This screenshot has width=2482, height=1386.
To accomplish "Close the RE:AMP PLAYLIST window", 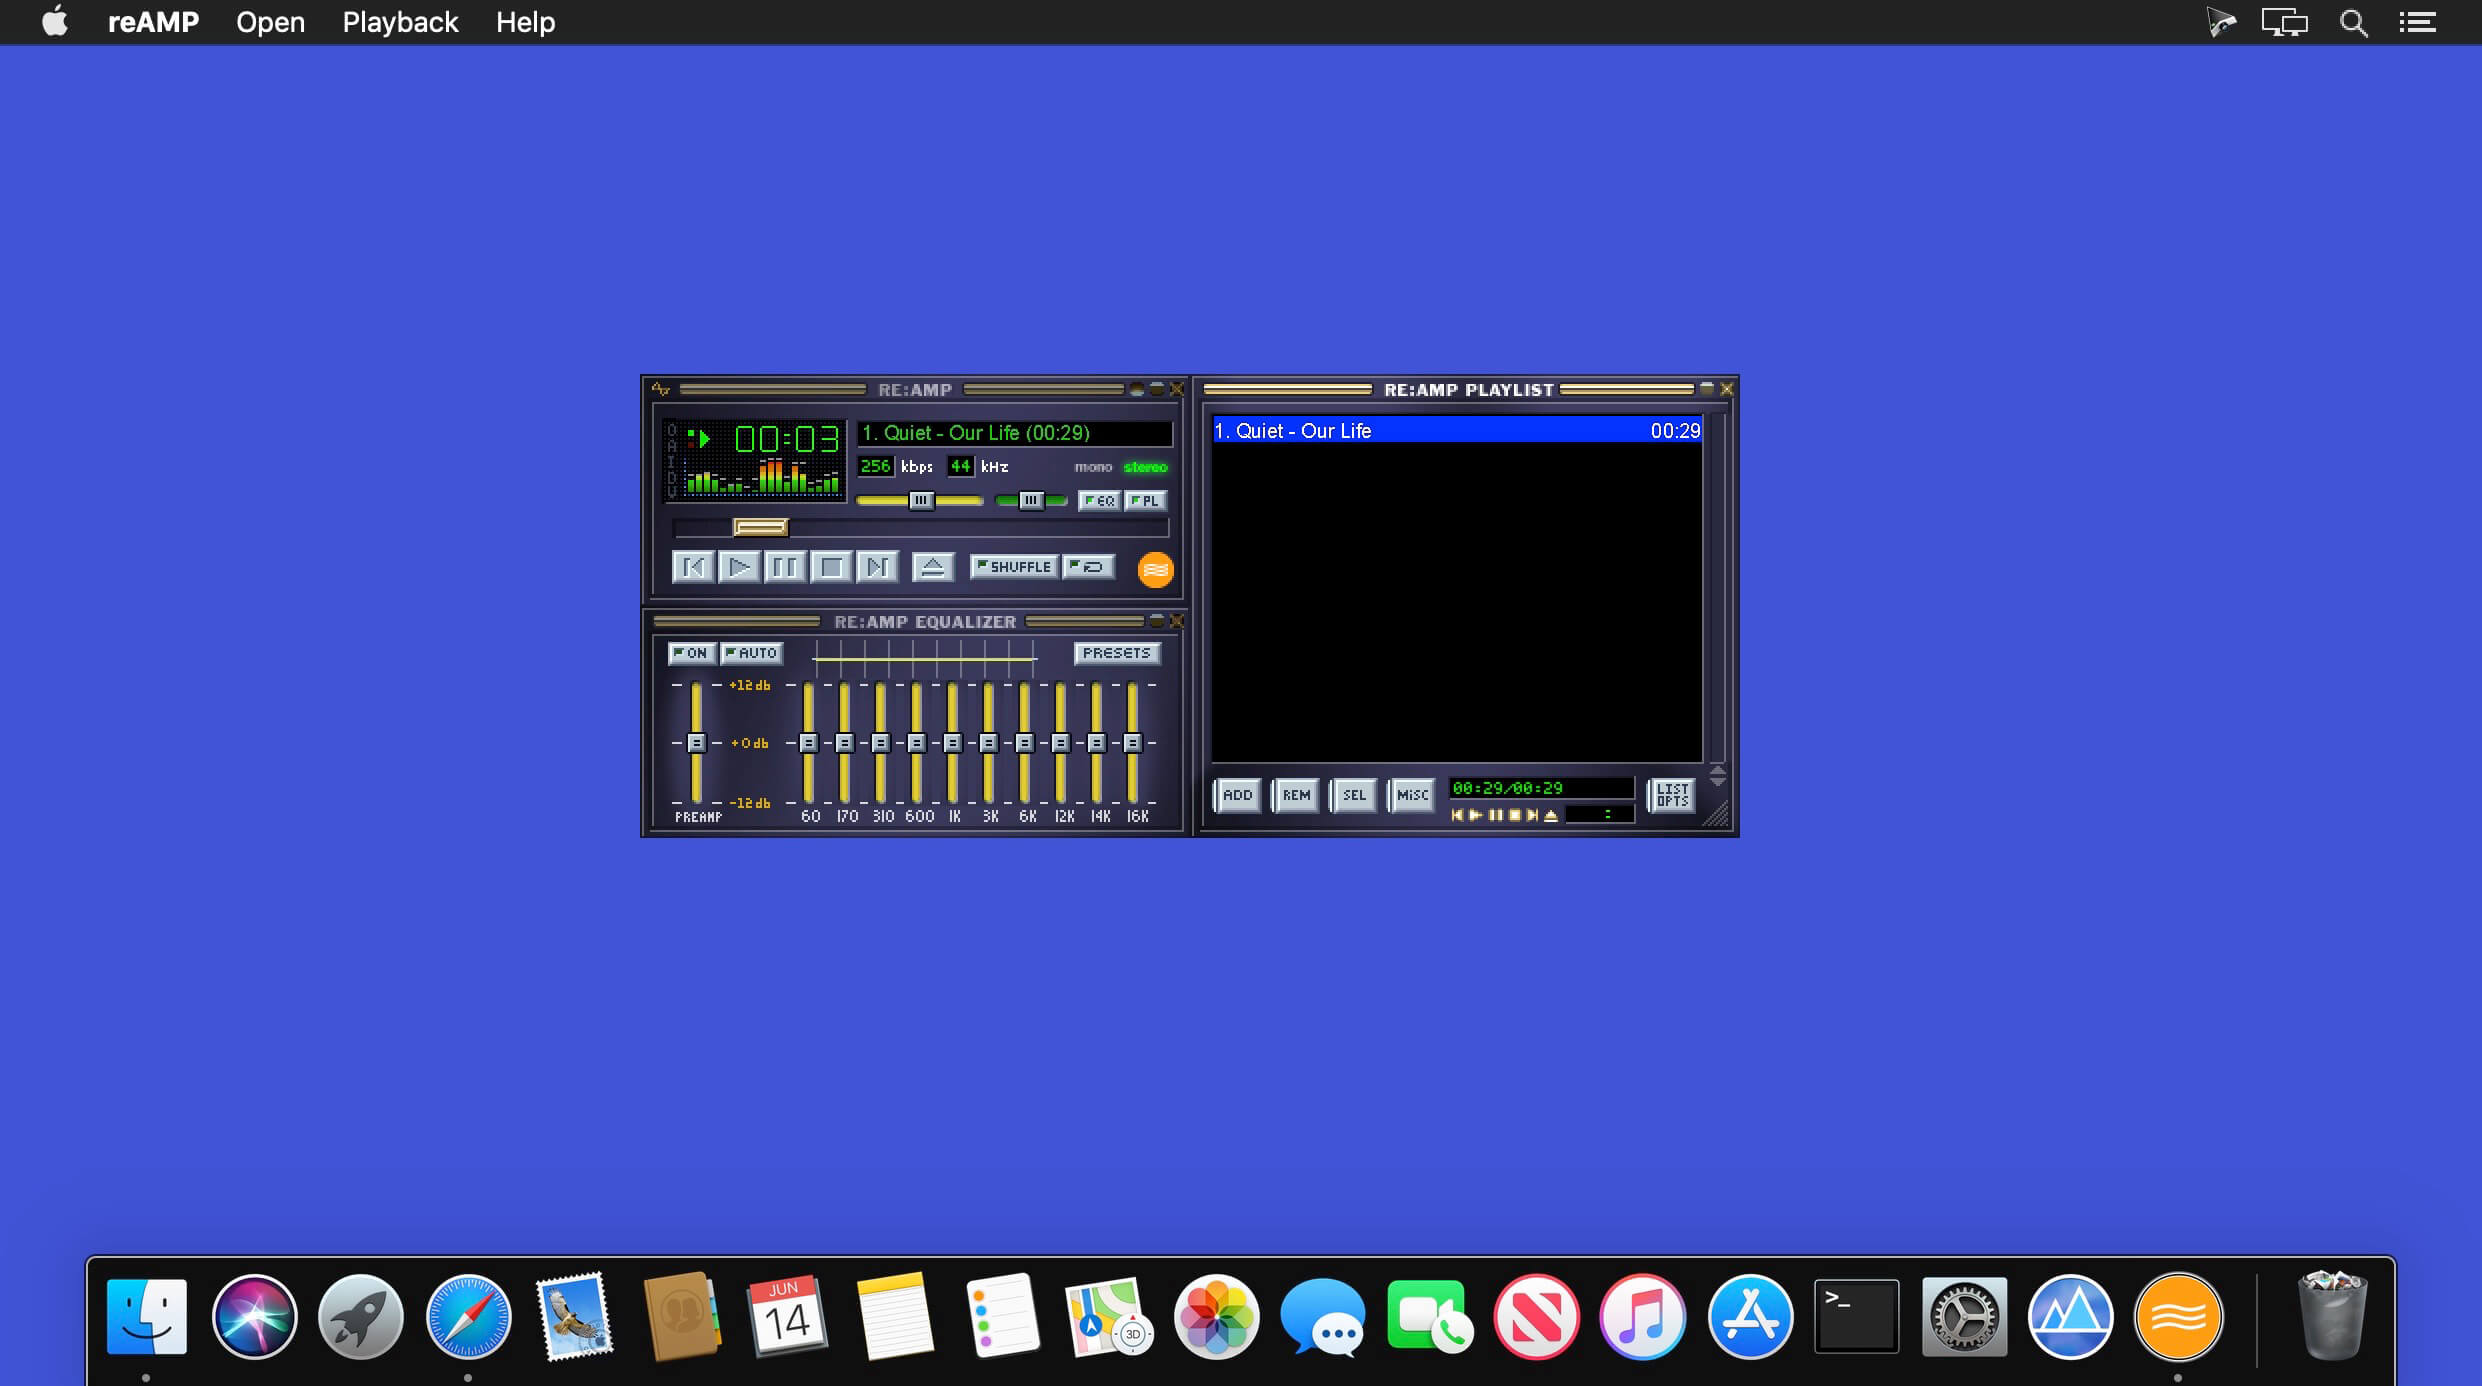I will tap(1726, 389).
